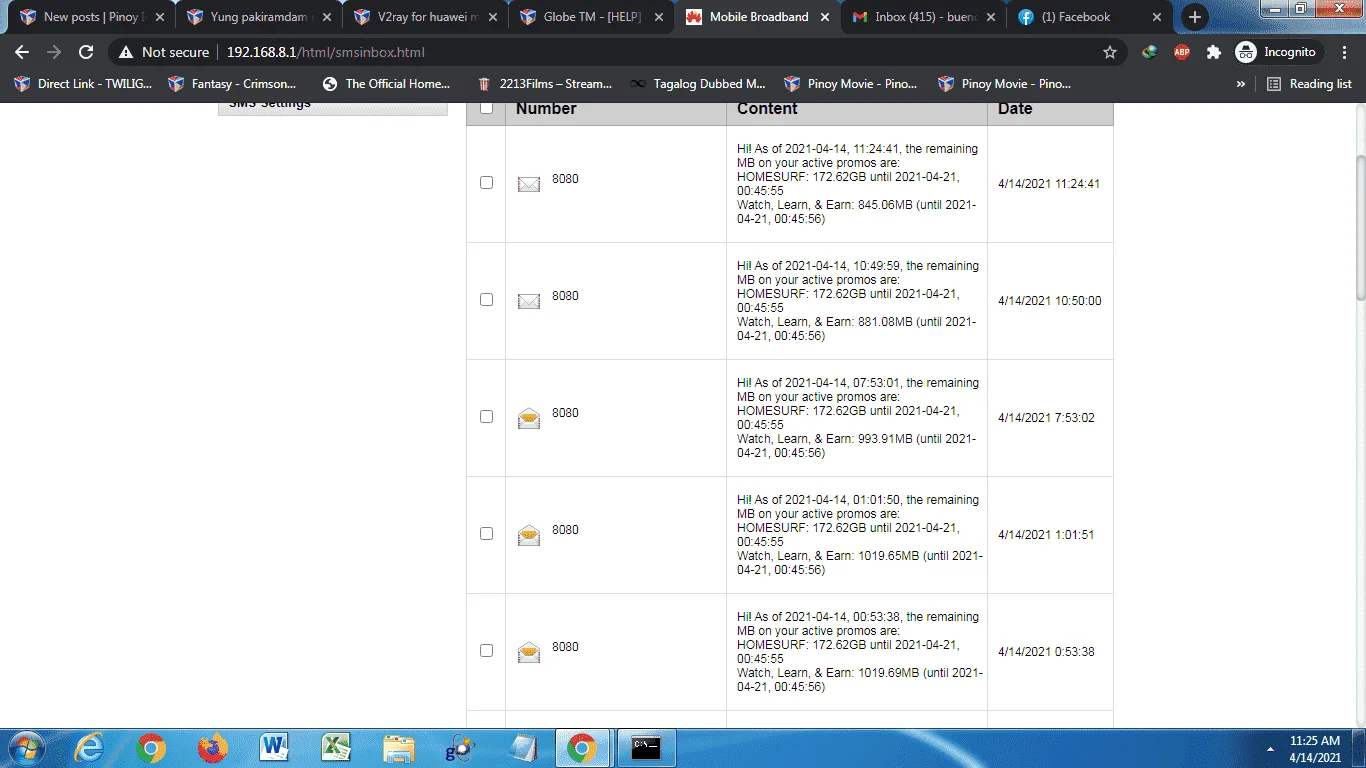Click the message mentioning 993.91MB remaining
This screenshot has width=1366, height=768.
click(857, 418)
